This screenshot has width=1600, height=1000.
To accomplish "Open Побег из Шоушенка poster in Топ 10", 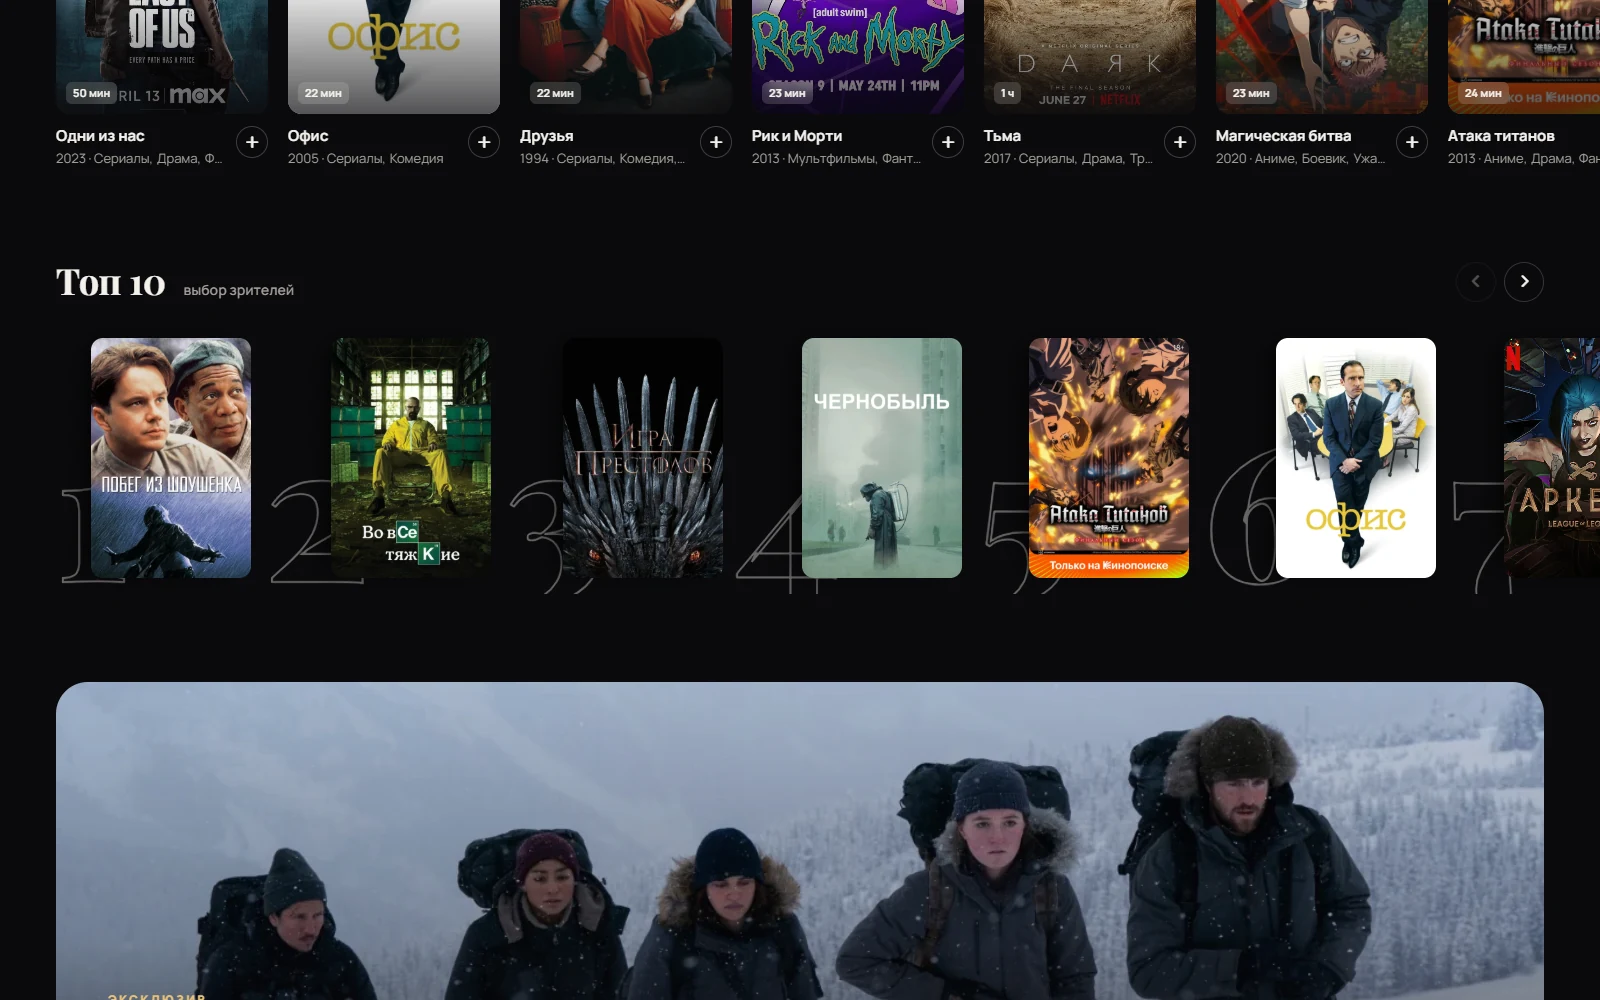I will (171, 458).
